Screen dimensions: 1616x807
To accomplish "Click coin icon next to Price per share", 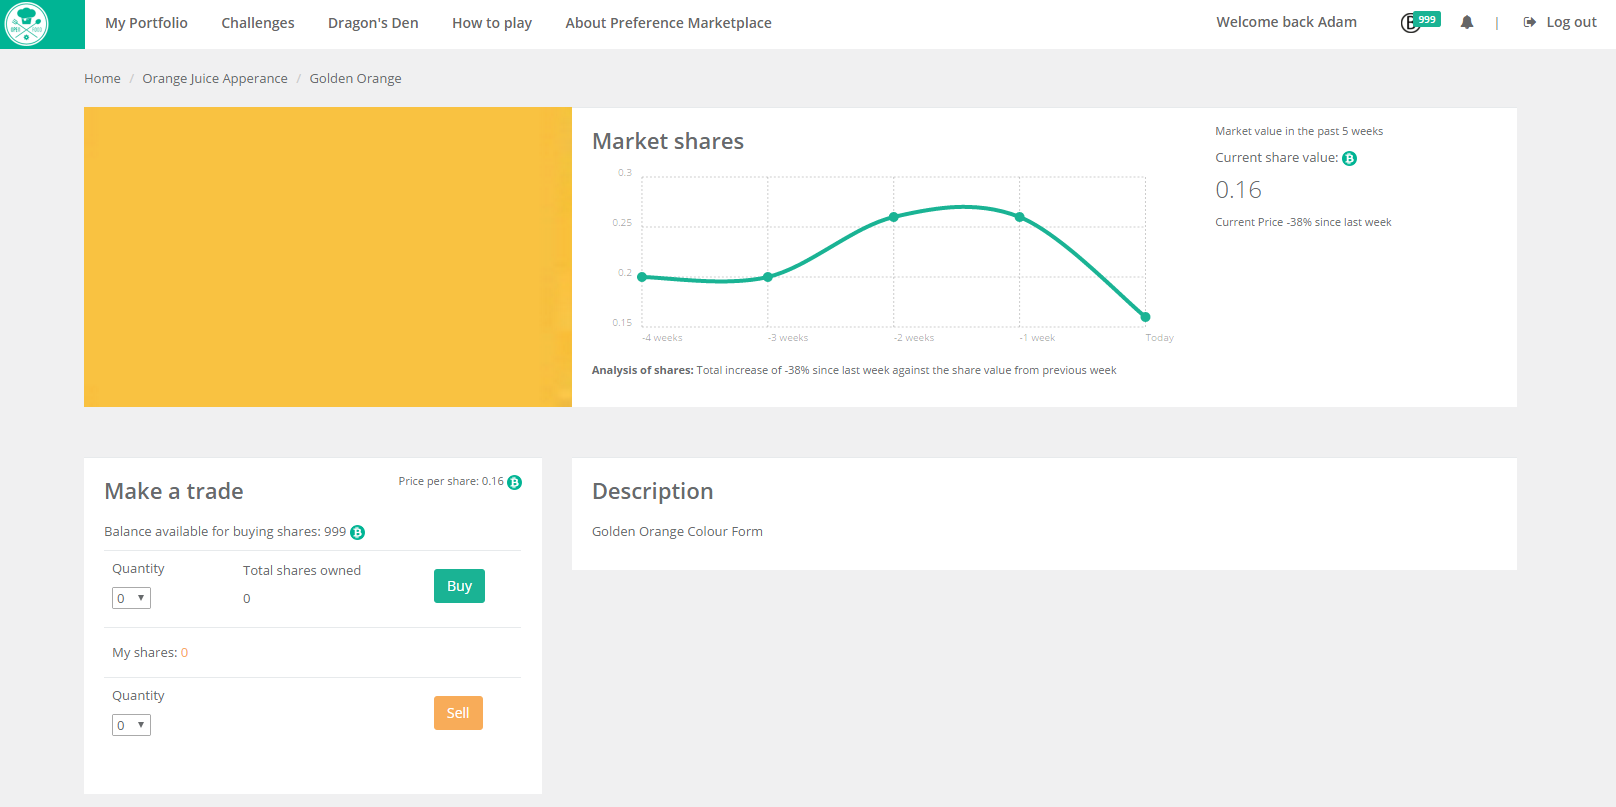I will click(514, 482).
